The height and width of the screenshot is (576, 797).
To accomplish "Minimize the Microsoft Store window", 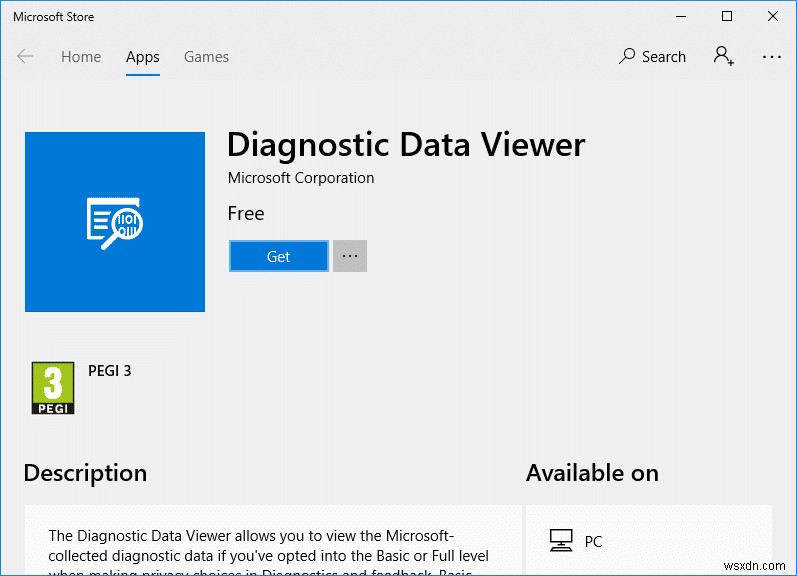I will tap(680, 16).
